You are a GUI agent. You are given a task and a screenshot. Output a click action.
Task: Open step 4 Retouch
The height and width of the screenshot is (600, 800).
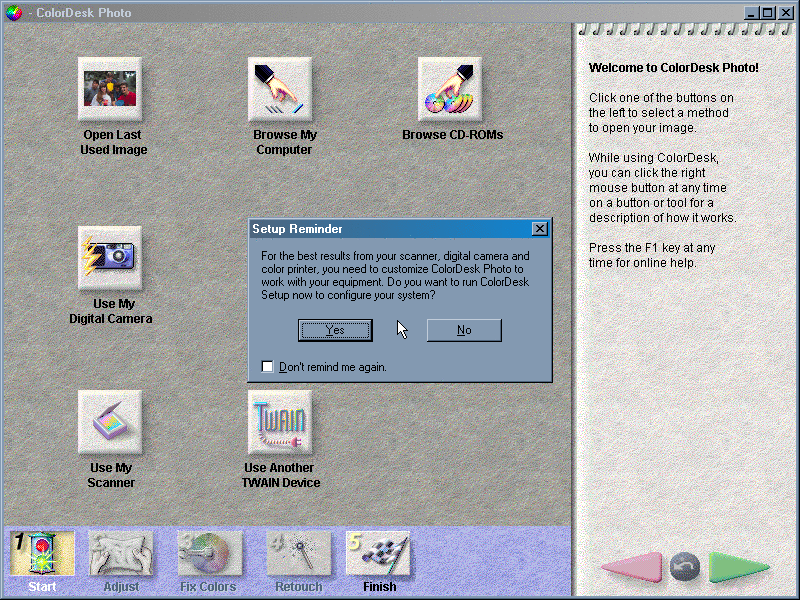coord(298,554)
